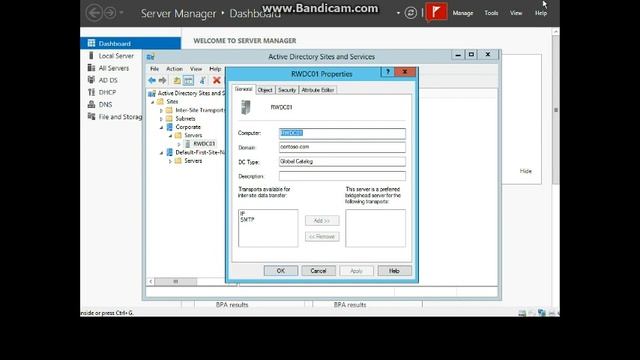Viewport: 640px width, 360px height.
Task: Open DNS in the sidebar
Action: [x=105, y=104]
